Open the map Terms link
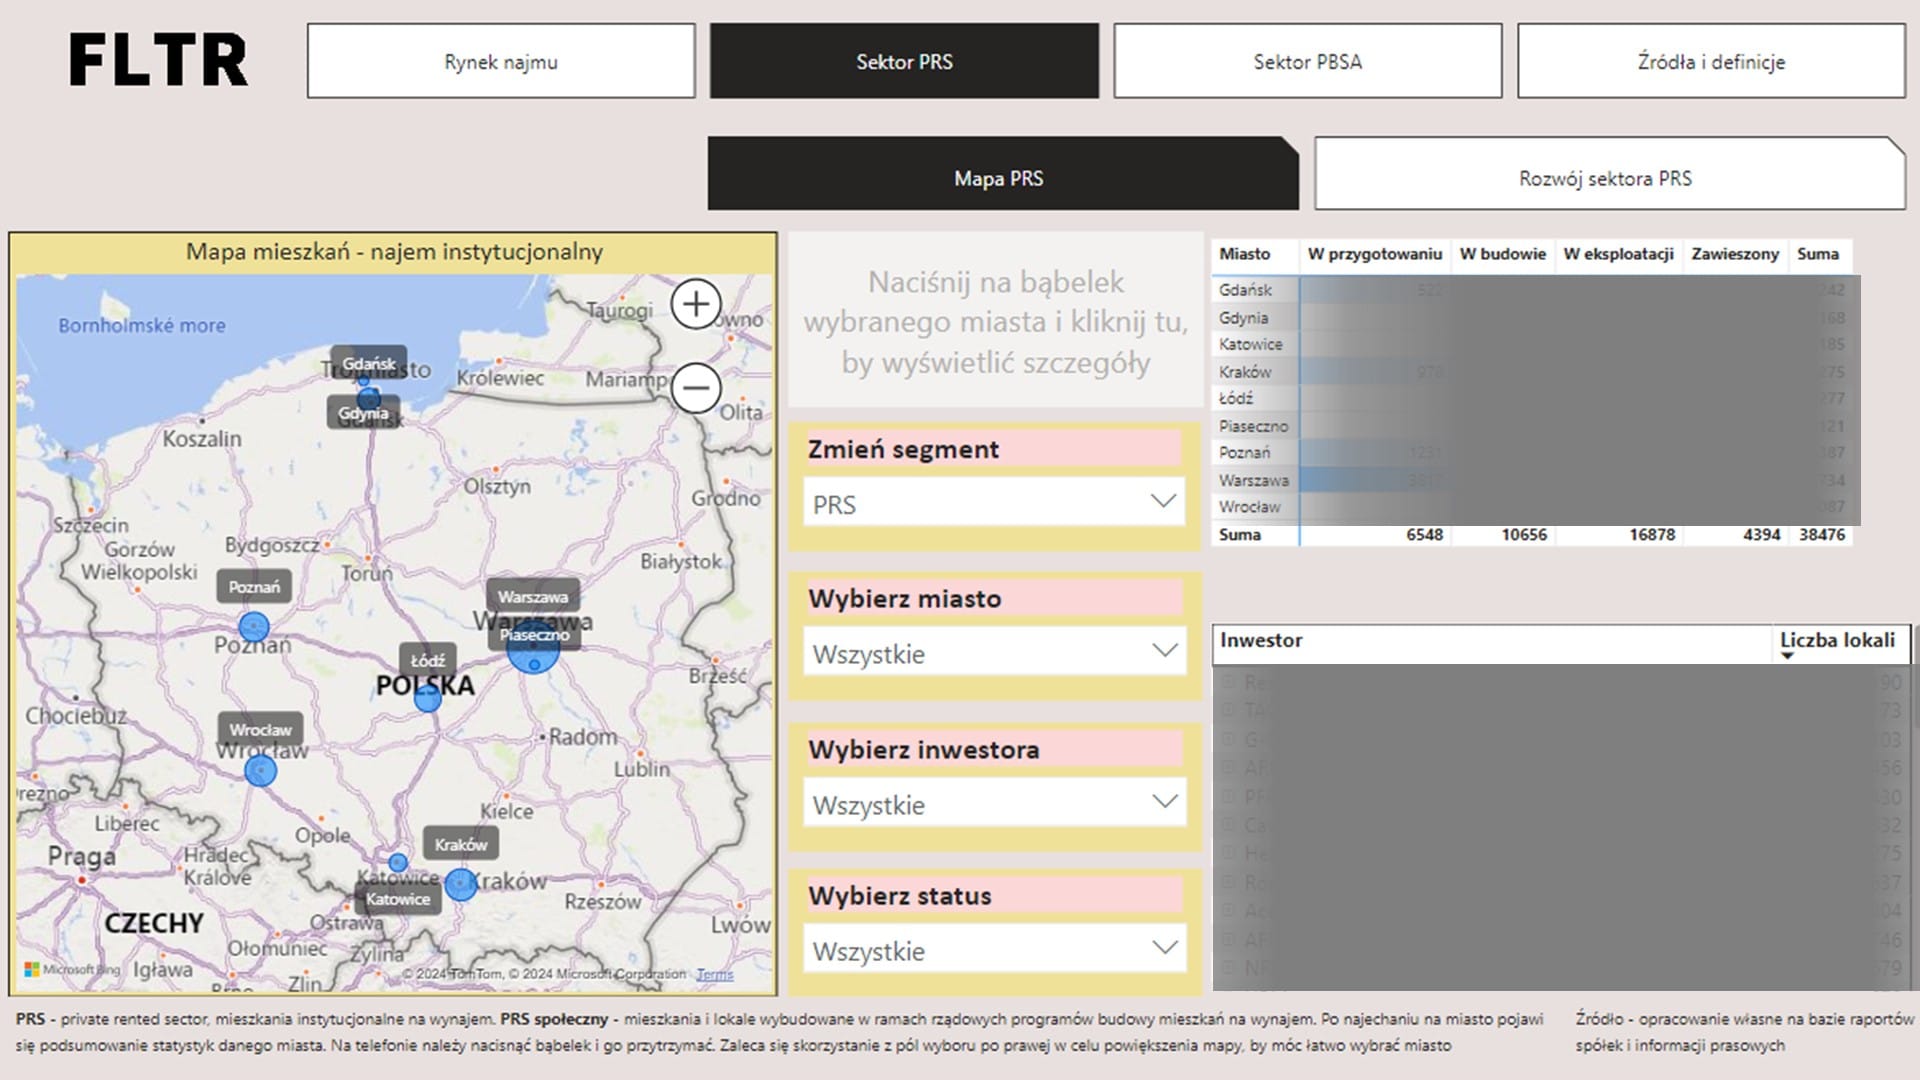The width and height of the screenshot is (1920, 1080). coord(714,974)
